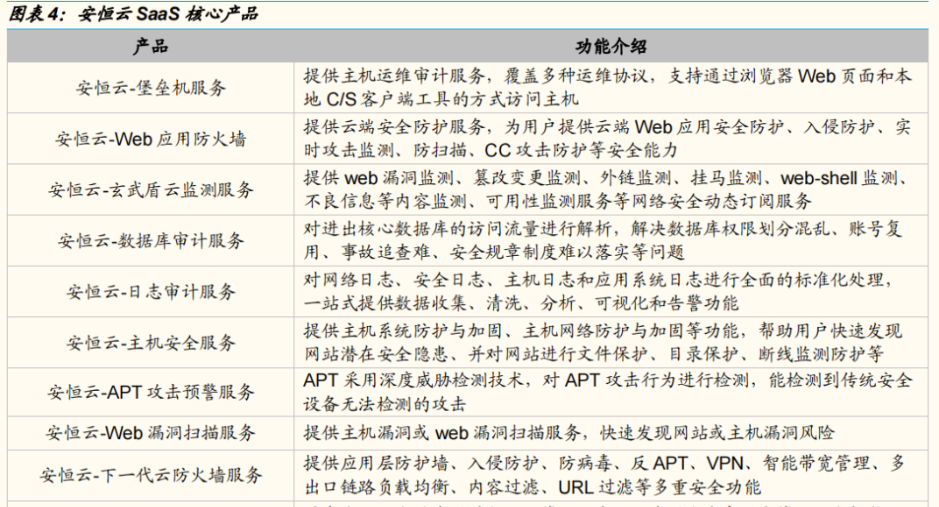Click the '安恒云-Web应用防火墙' product cell
This screenshot has width=939, height=507.
150,139
